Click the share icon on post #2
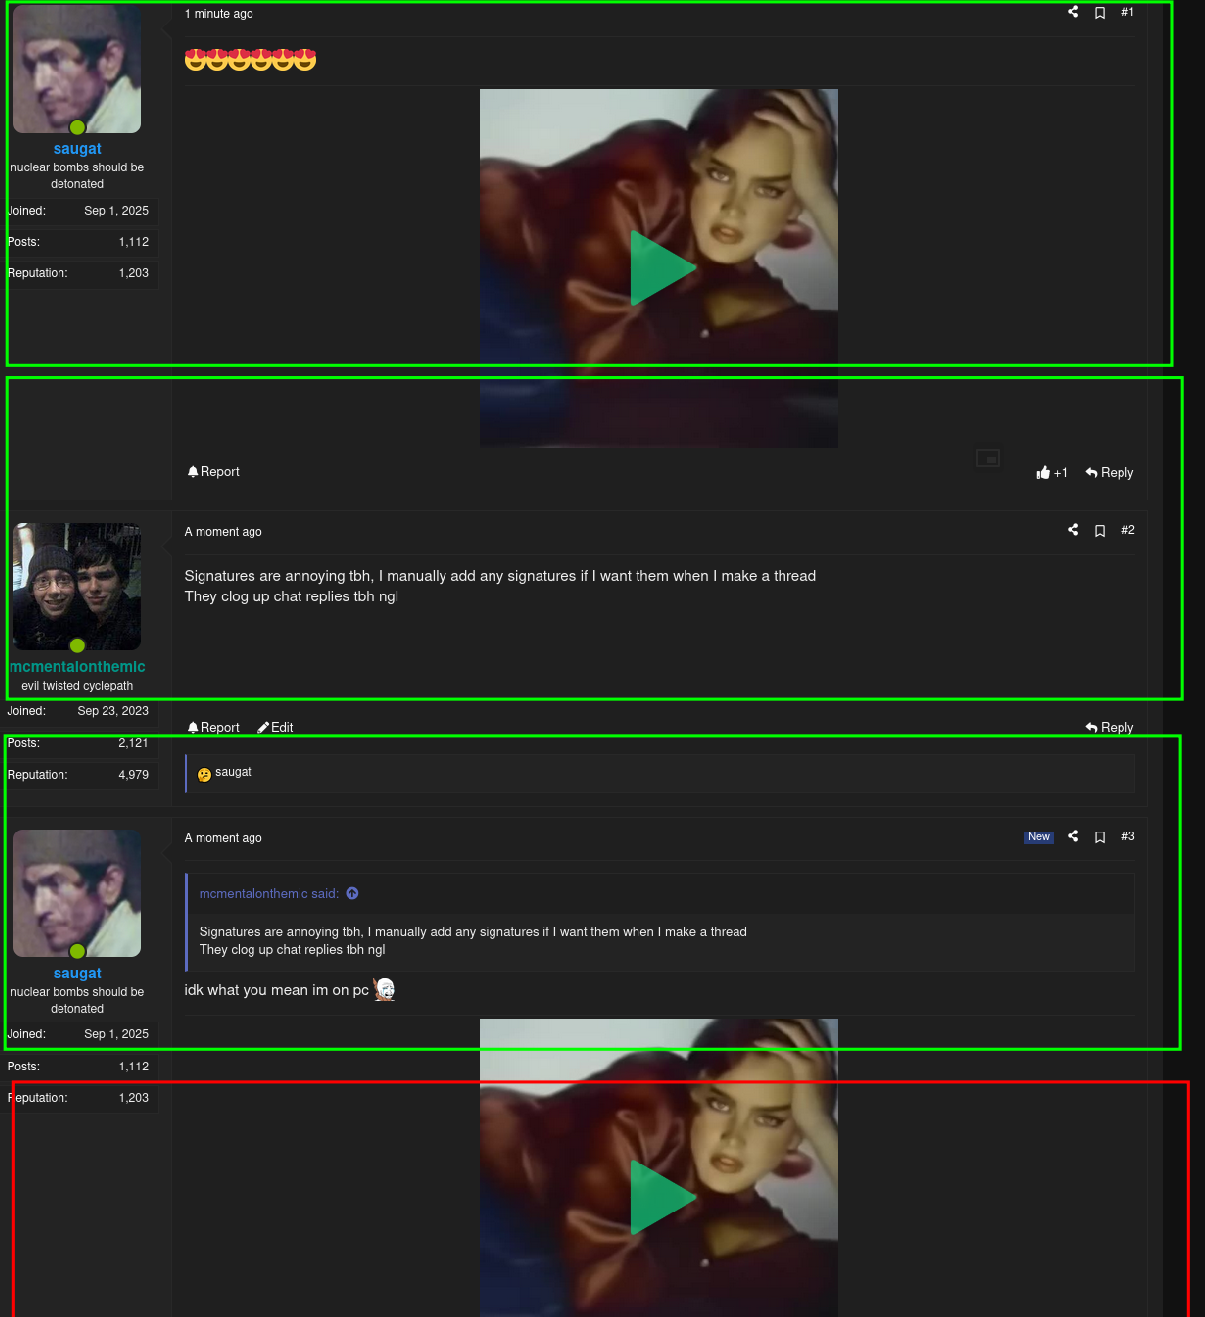Screen dimensions: 1205x1317 [1072, 530]
